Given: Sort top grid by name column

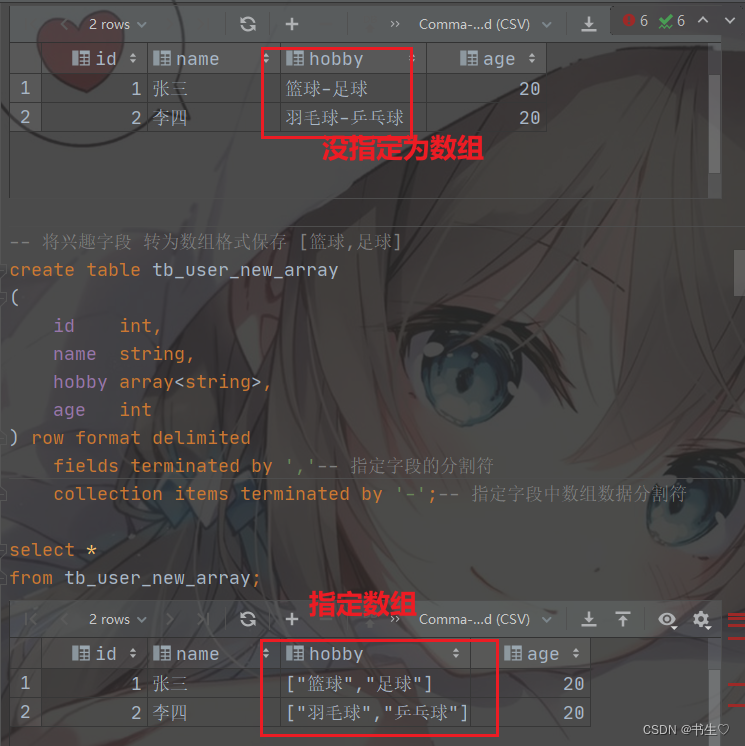Looking at the screenshot, I should tap(266, 58).
